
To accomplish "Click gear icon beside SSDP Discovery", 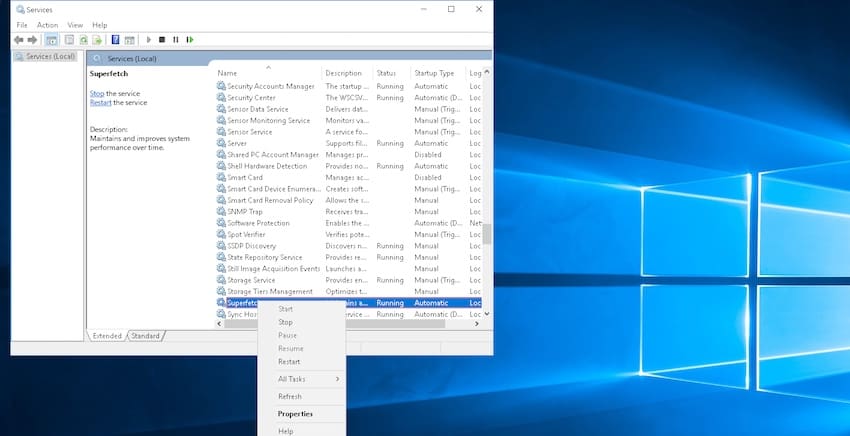I will pyautogui.click(x=221, y=245).
